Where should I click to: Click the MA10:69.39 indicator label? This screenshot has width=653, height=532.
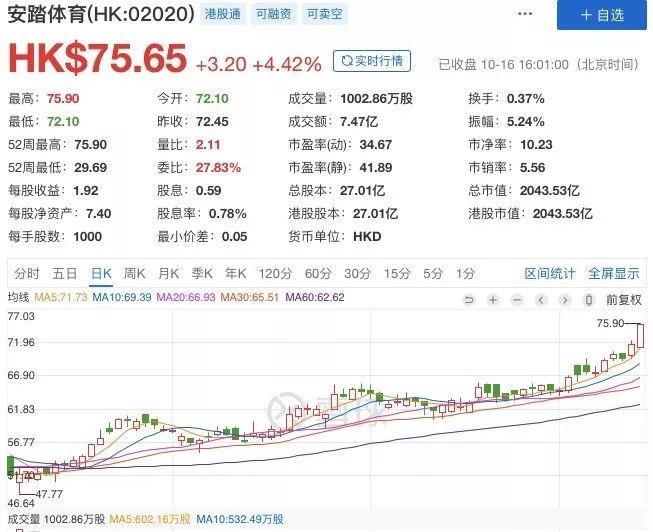(x=122, y=297)
